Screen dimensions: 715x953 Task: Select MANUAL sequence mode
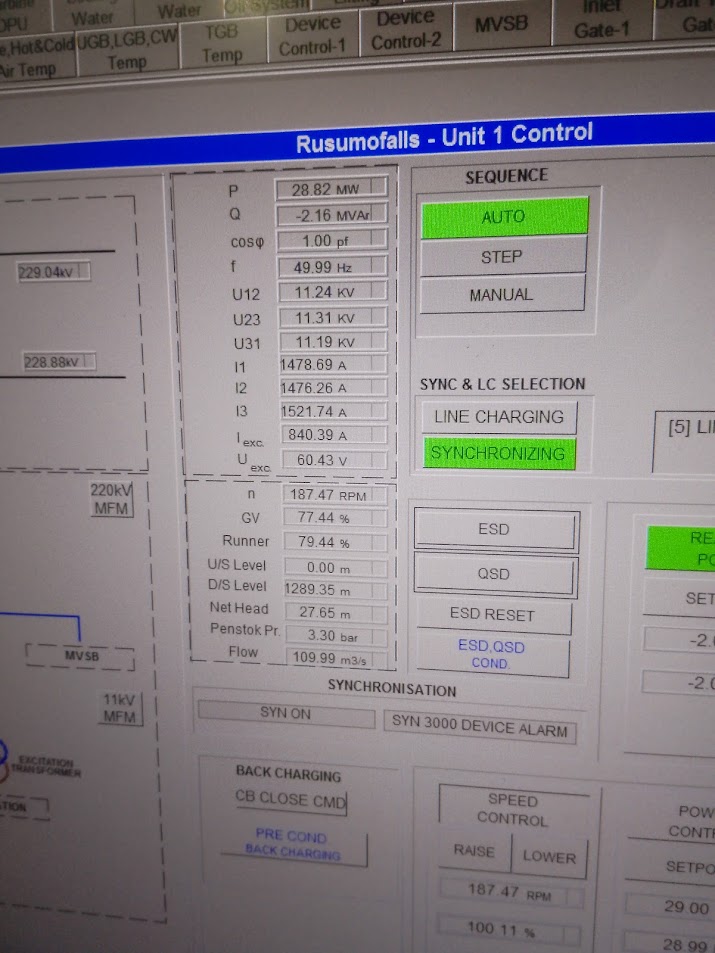point(501,294)
